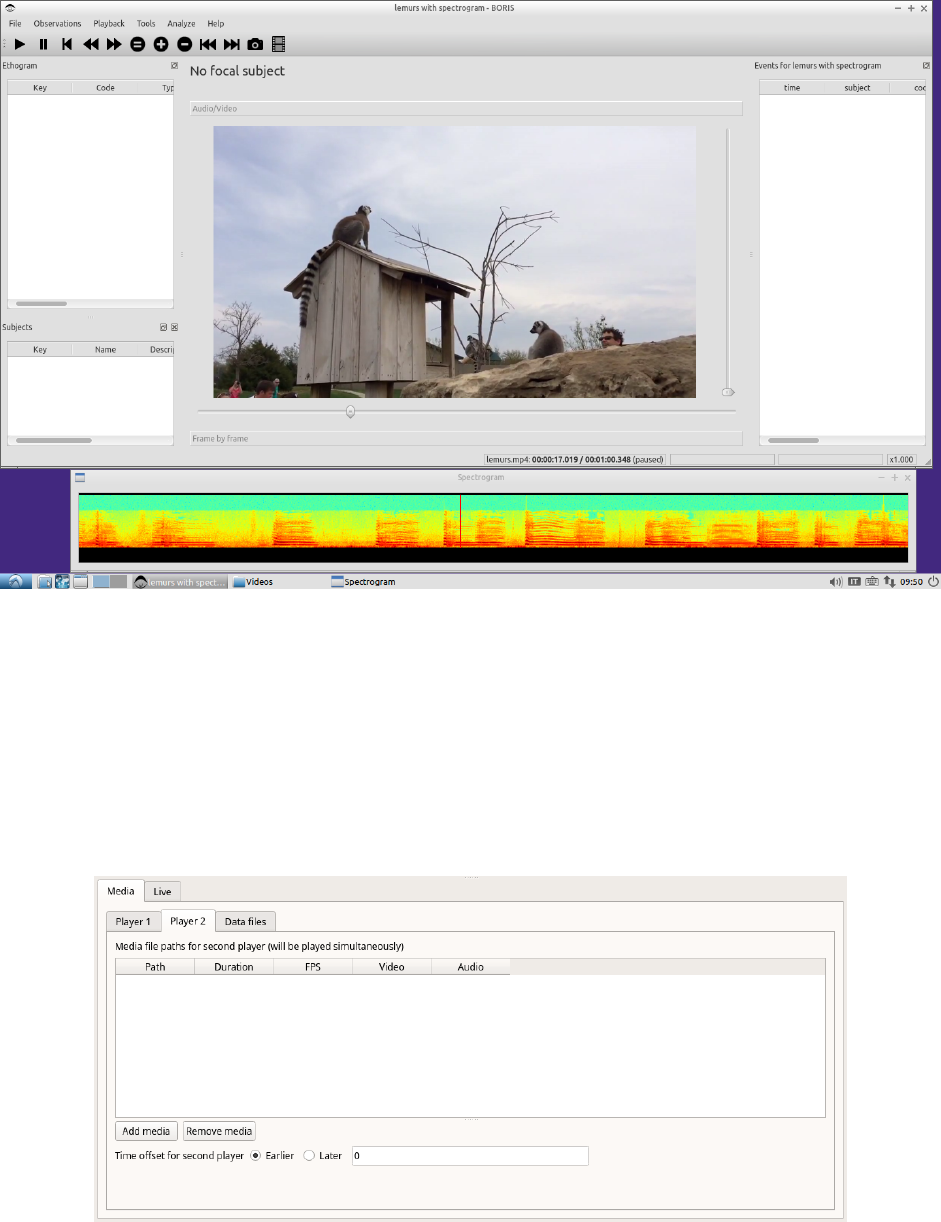
Task: Open the start menu on the taskbar
Action: click(x=17, y=581)
